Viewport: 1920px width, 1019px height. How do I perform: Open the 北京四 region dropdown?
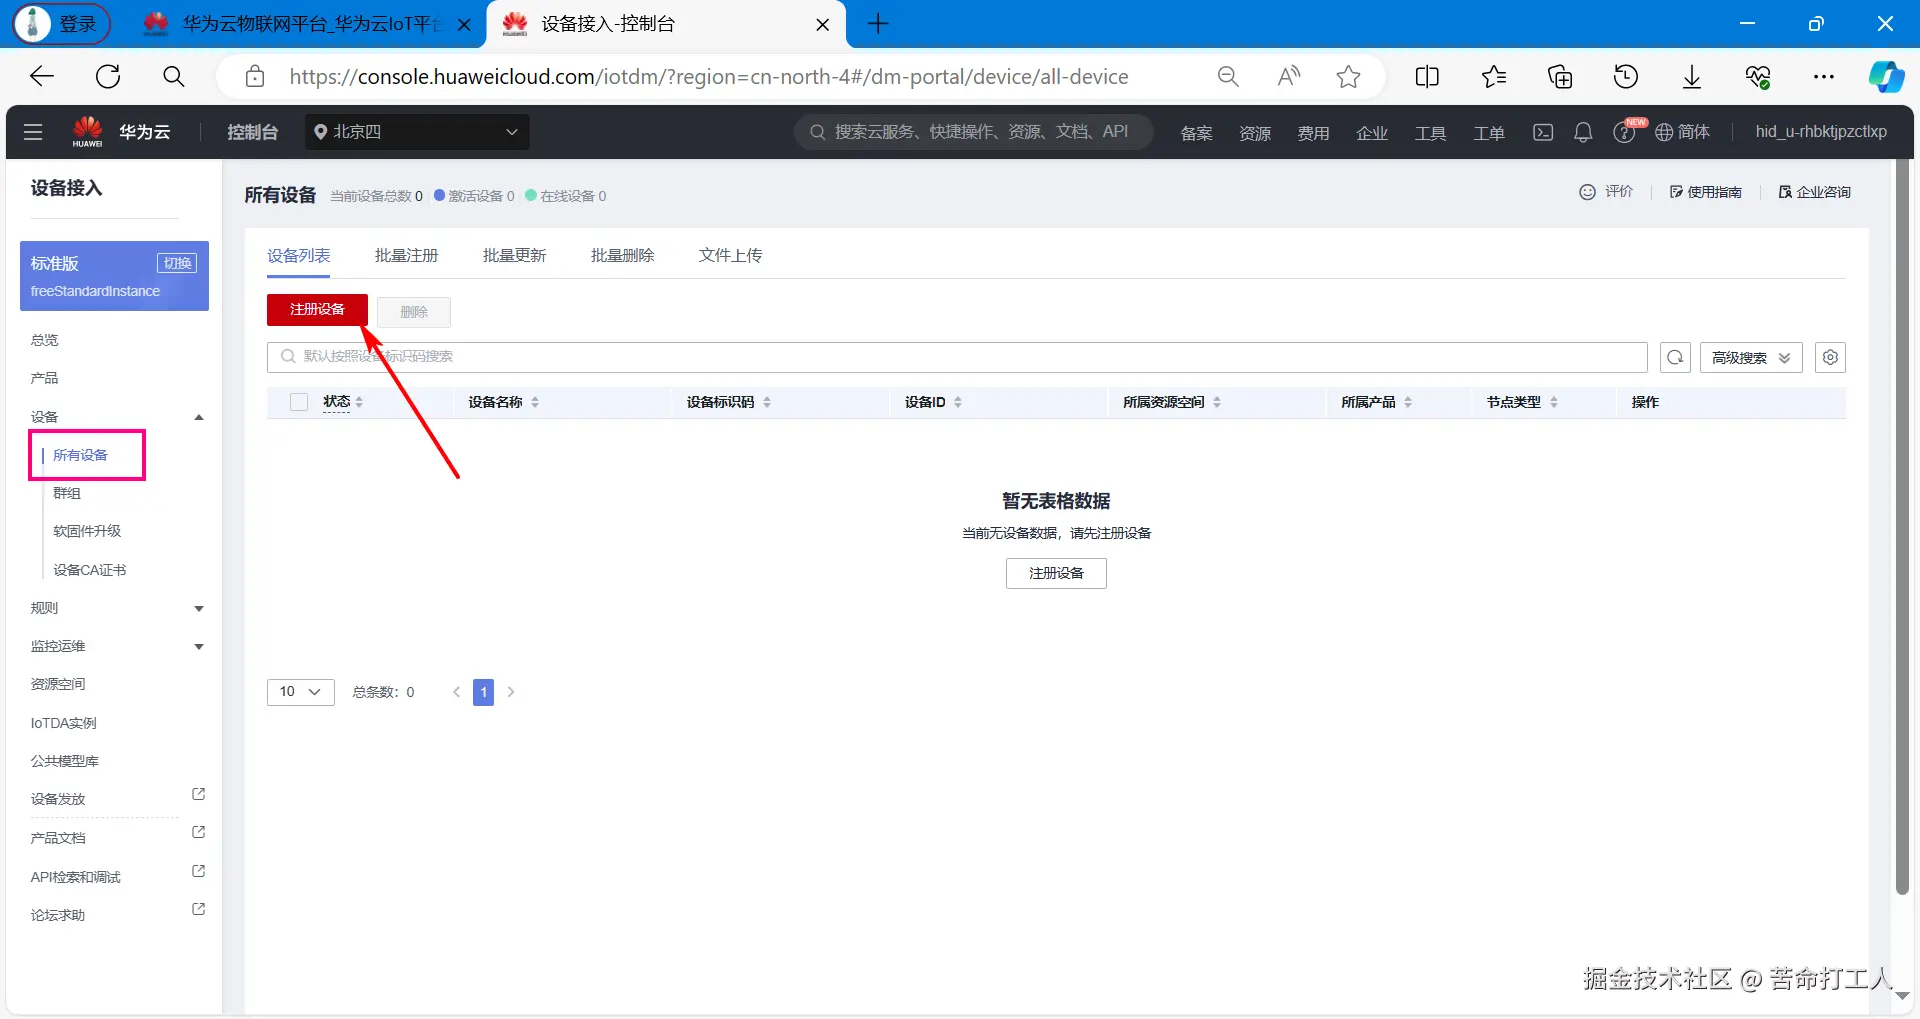(417, 131)
